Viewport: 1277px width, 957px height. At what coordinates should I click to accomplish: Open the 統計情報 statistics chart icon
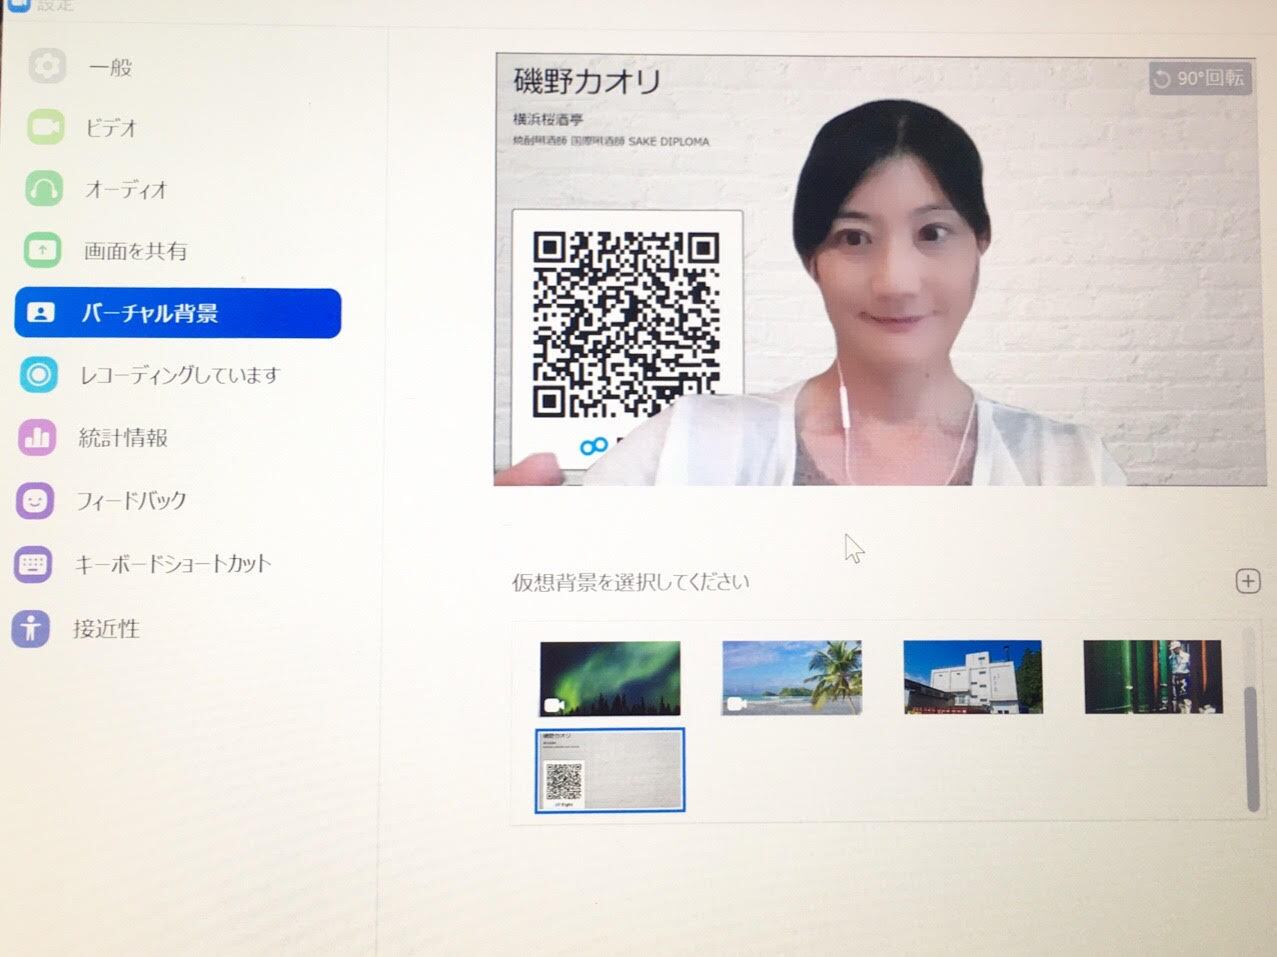(37, 437)
